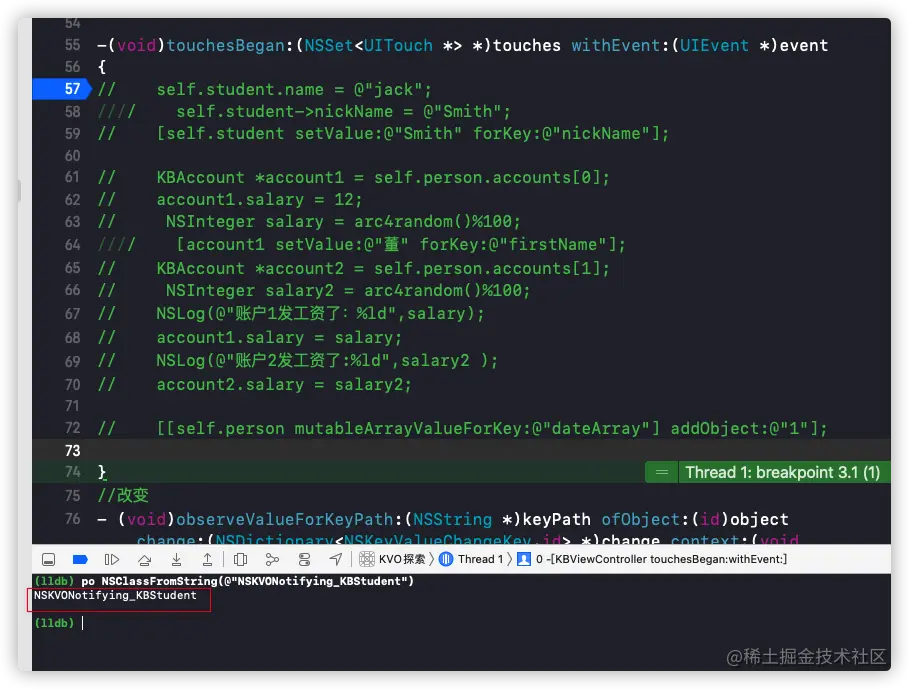Select the touchesBegan:withEvent: stack frame
This screenshot has height=689, width=909.
point(652,559)
